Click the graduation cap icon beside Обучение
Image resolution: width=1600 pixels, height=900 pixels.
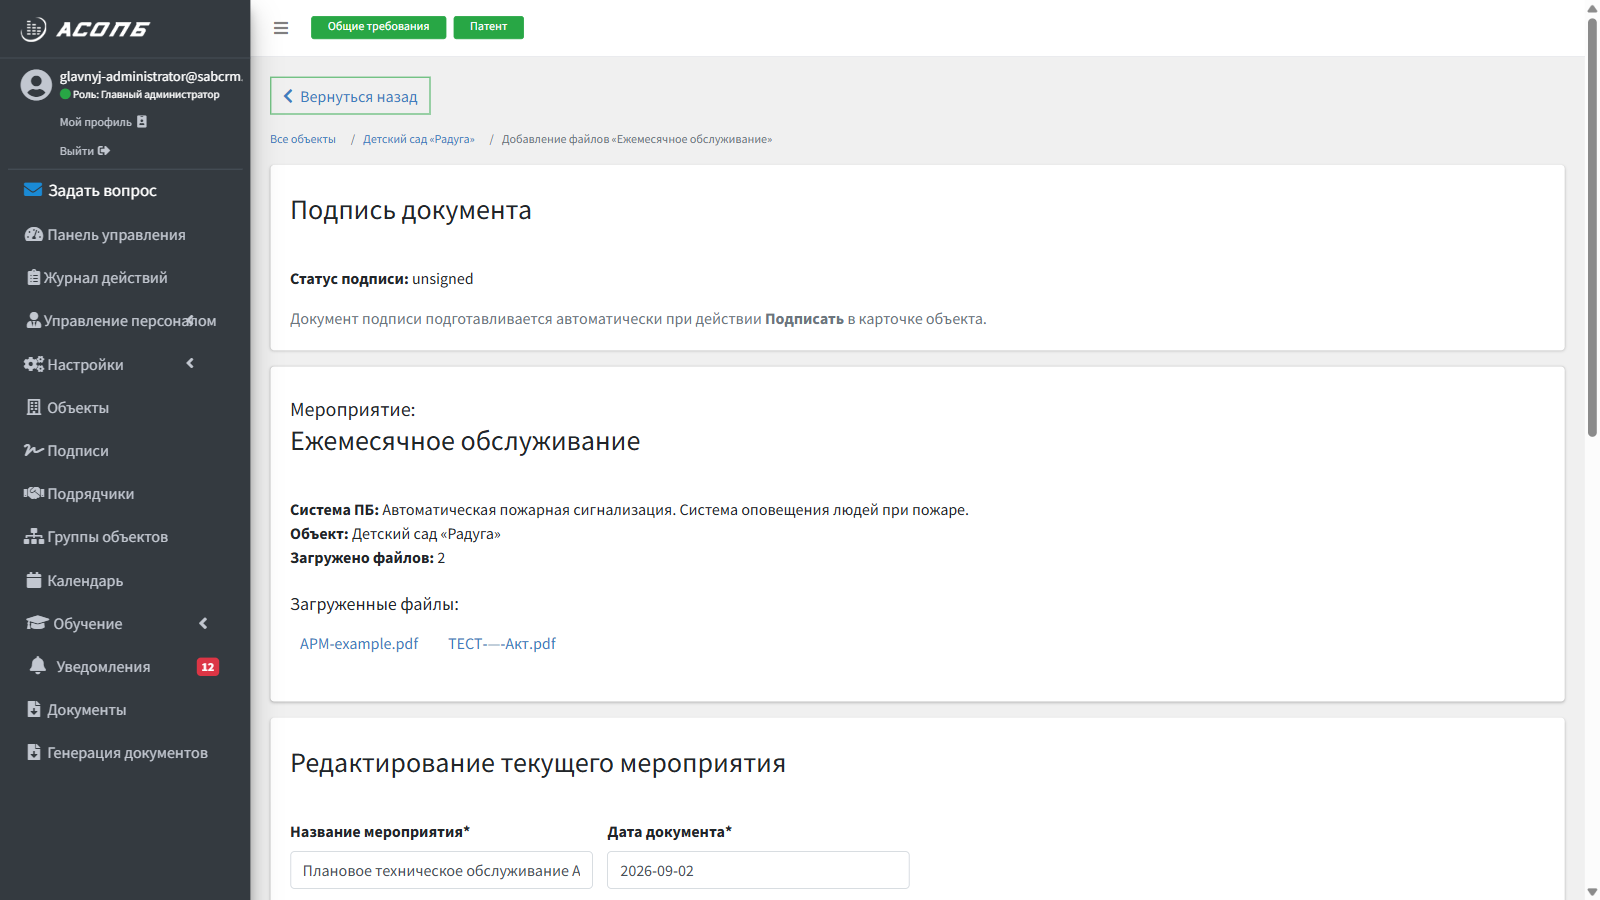point(37,623)
